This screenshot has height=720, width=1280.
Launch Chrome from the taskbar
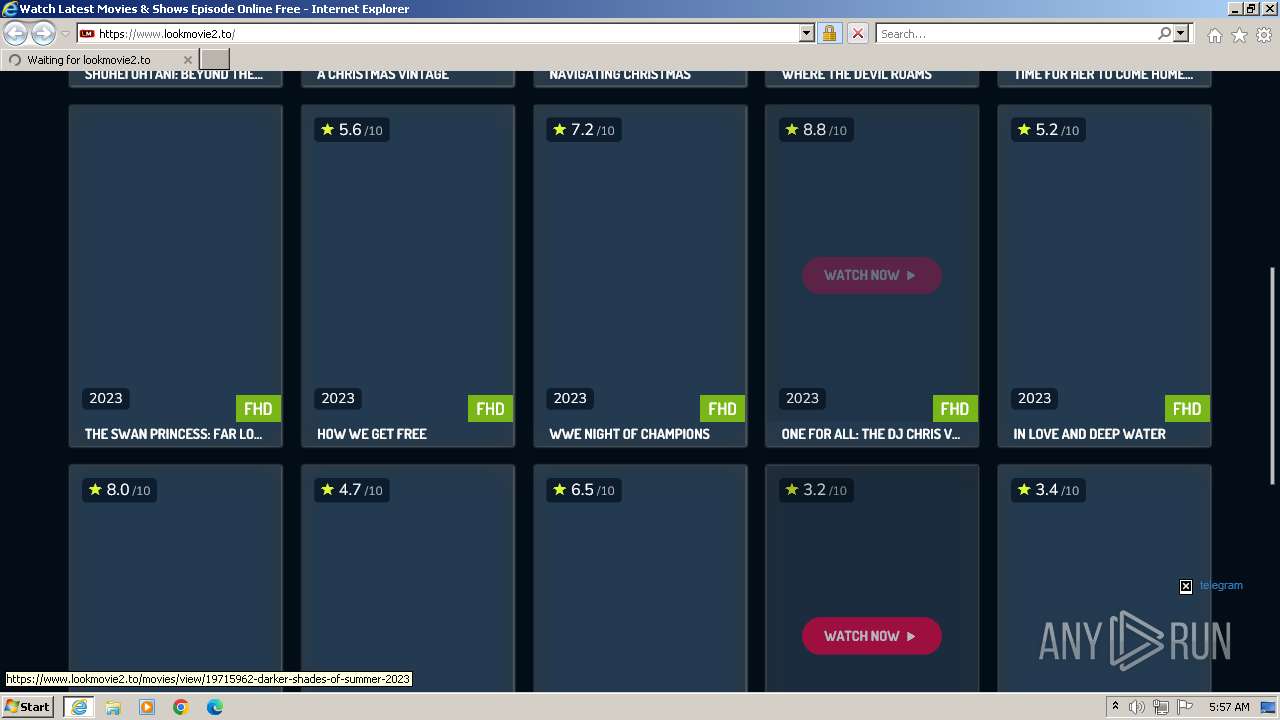click(181, 707)
